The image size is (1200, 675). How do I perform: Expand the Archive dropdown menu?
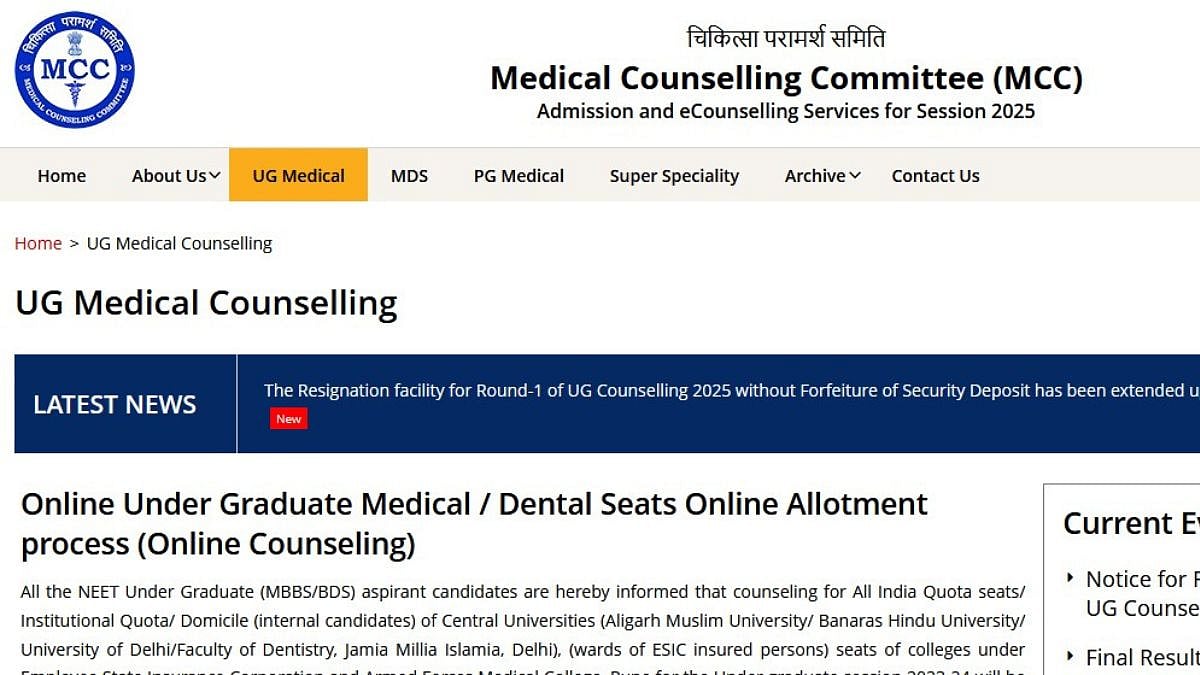point(822,176)
